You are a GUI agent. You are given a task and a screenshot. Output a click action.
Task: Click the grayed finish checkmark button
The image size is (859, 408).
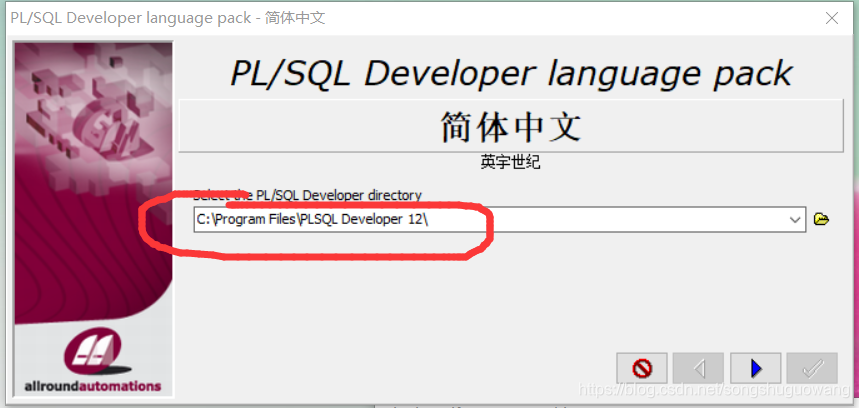[812, 368]
